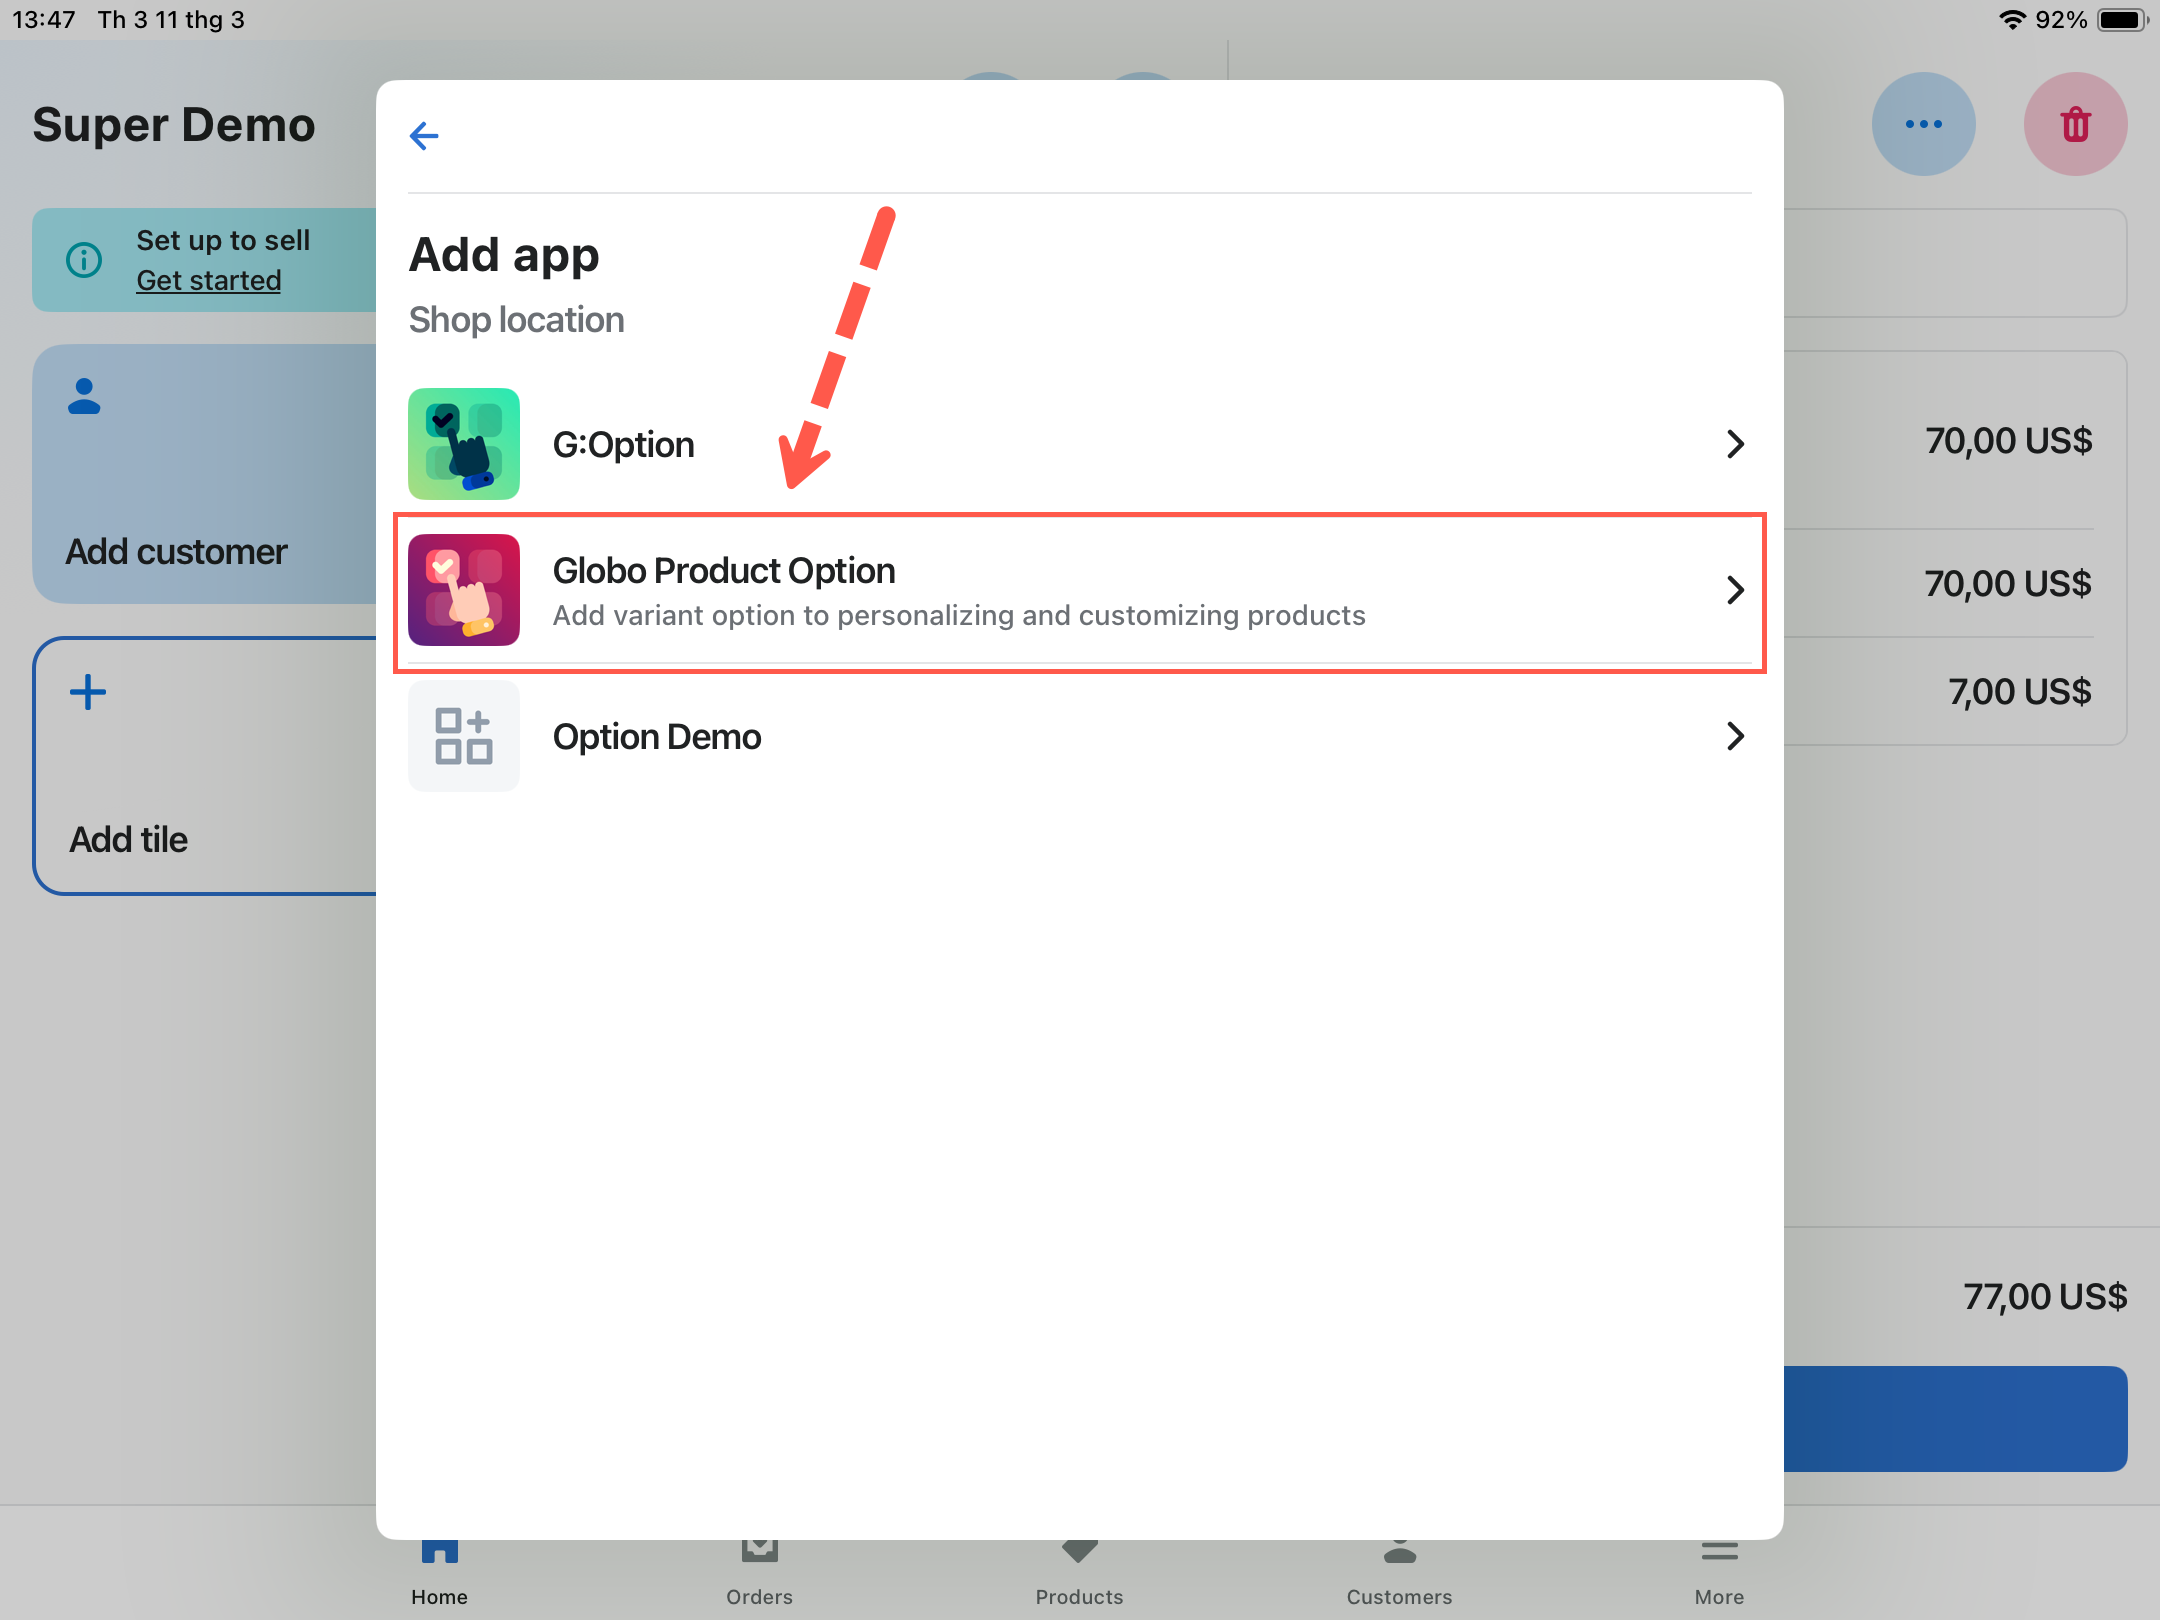
Task: Tap the 7,00 US$ cart line
Action: click(2020, 692)
